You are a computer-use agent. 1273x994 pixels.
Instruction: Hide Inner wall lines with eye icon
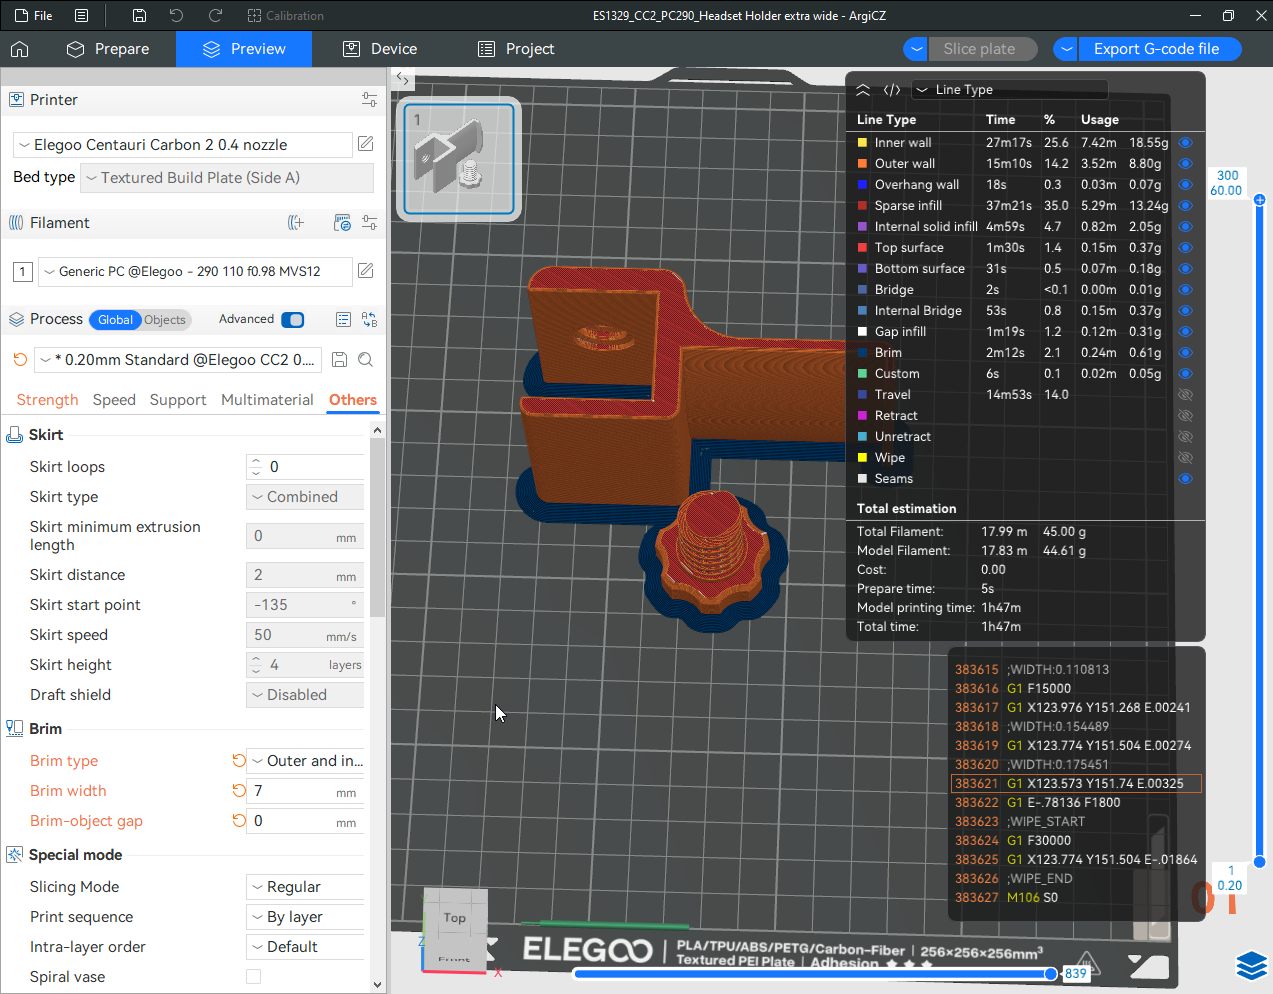click(x=1185, y=143)
